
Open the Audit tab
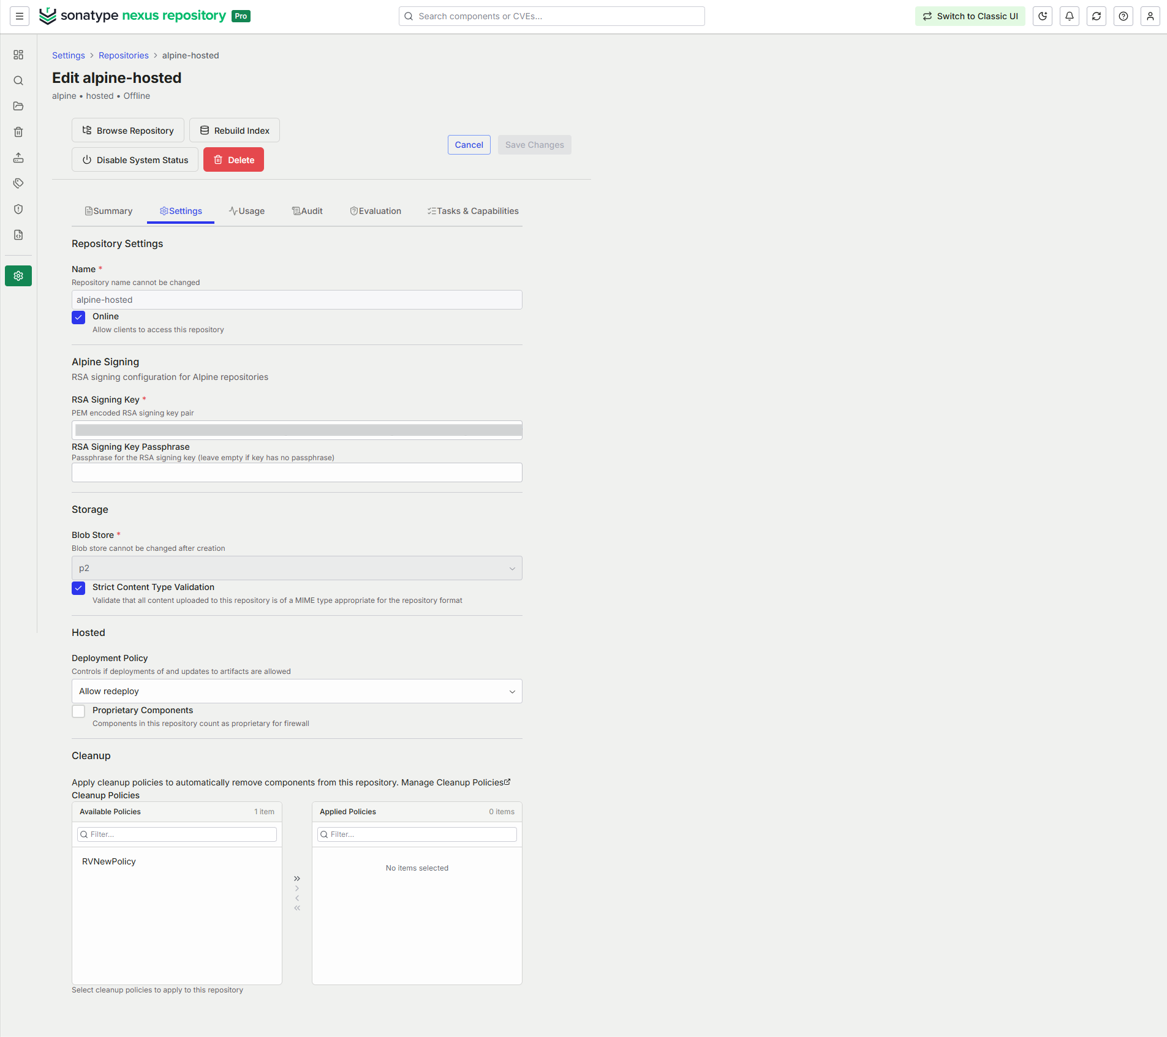[x=307, y=211]
